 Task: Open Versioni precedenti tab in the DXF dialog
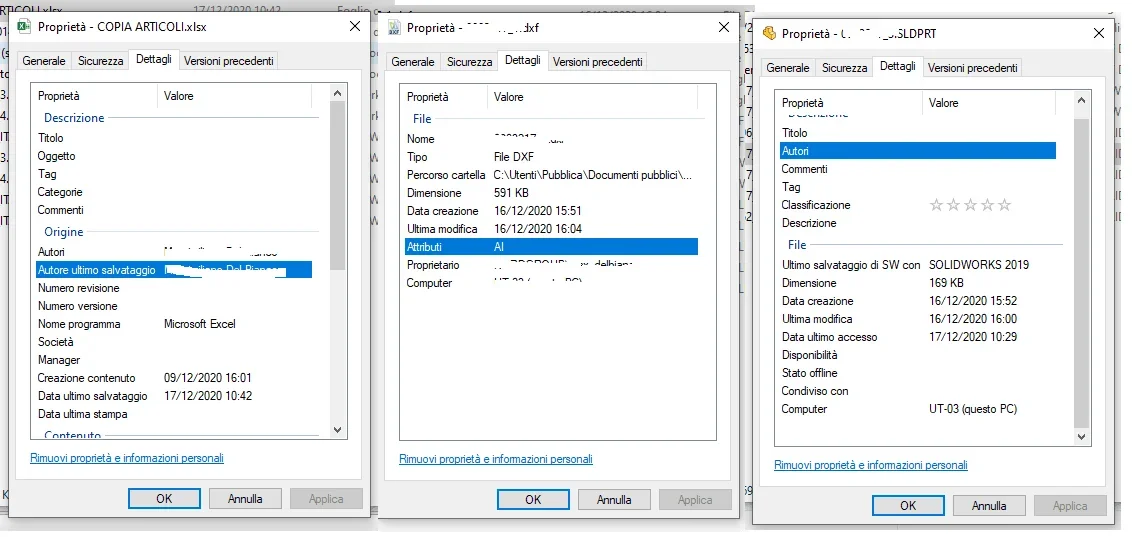(597, 62)
